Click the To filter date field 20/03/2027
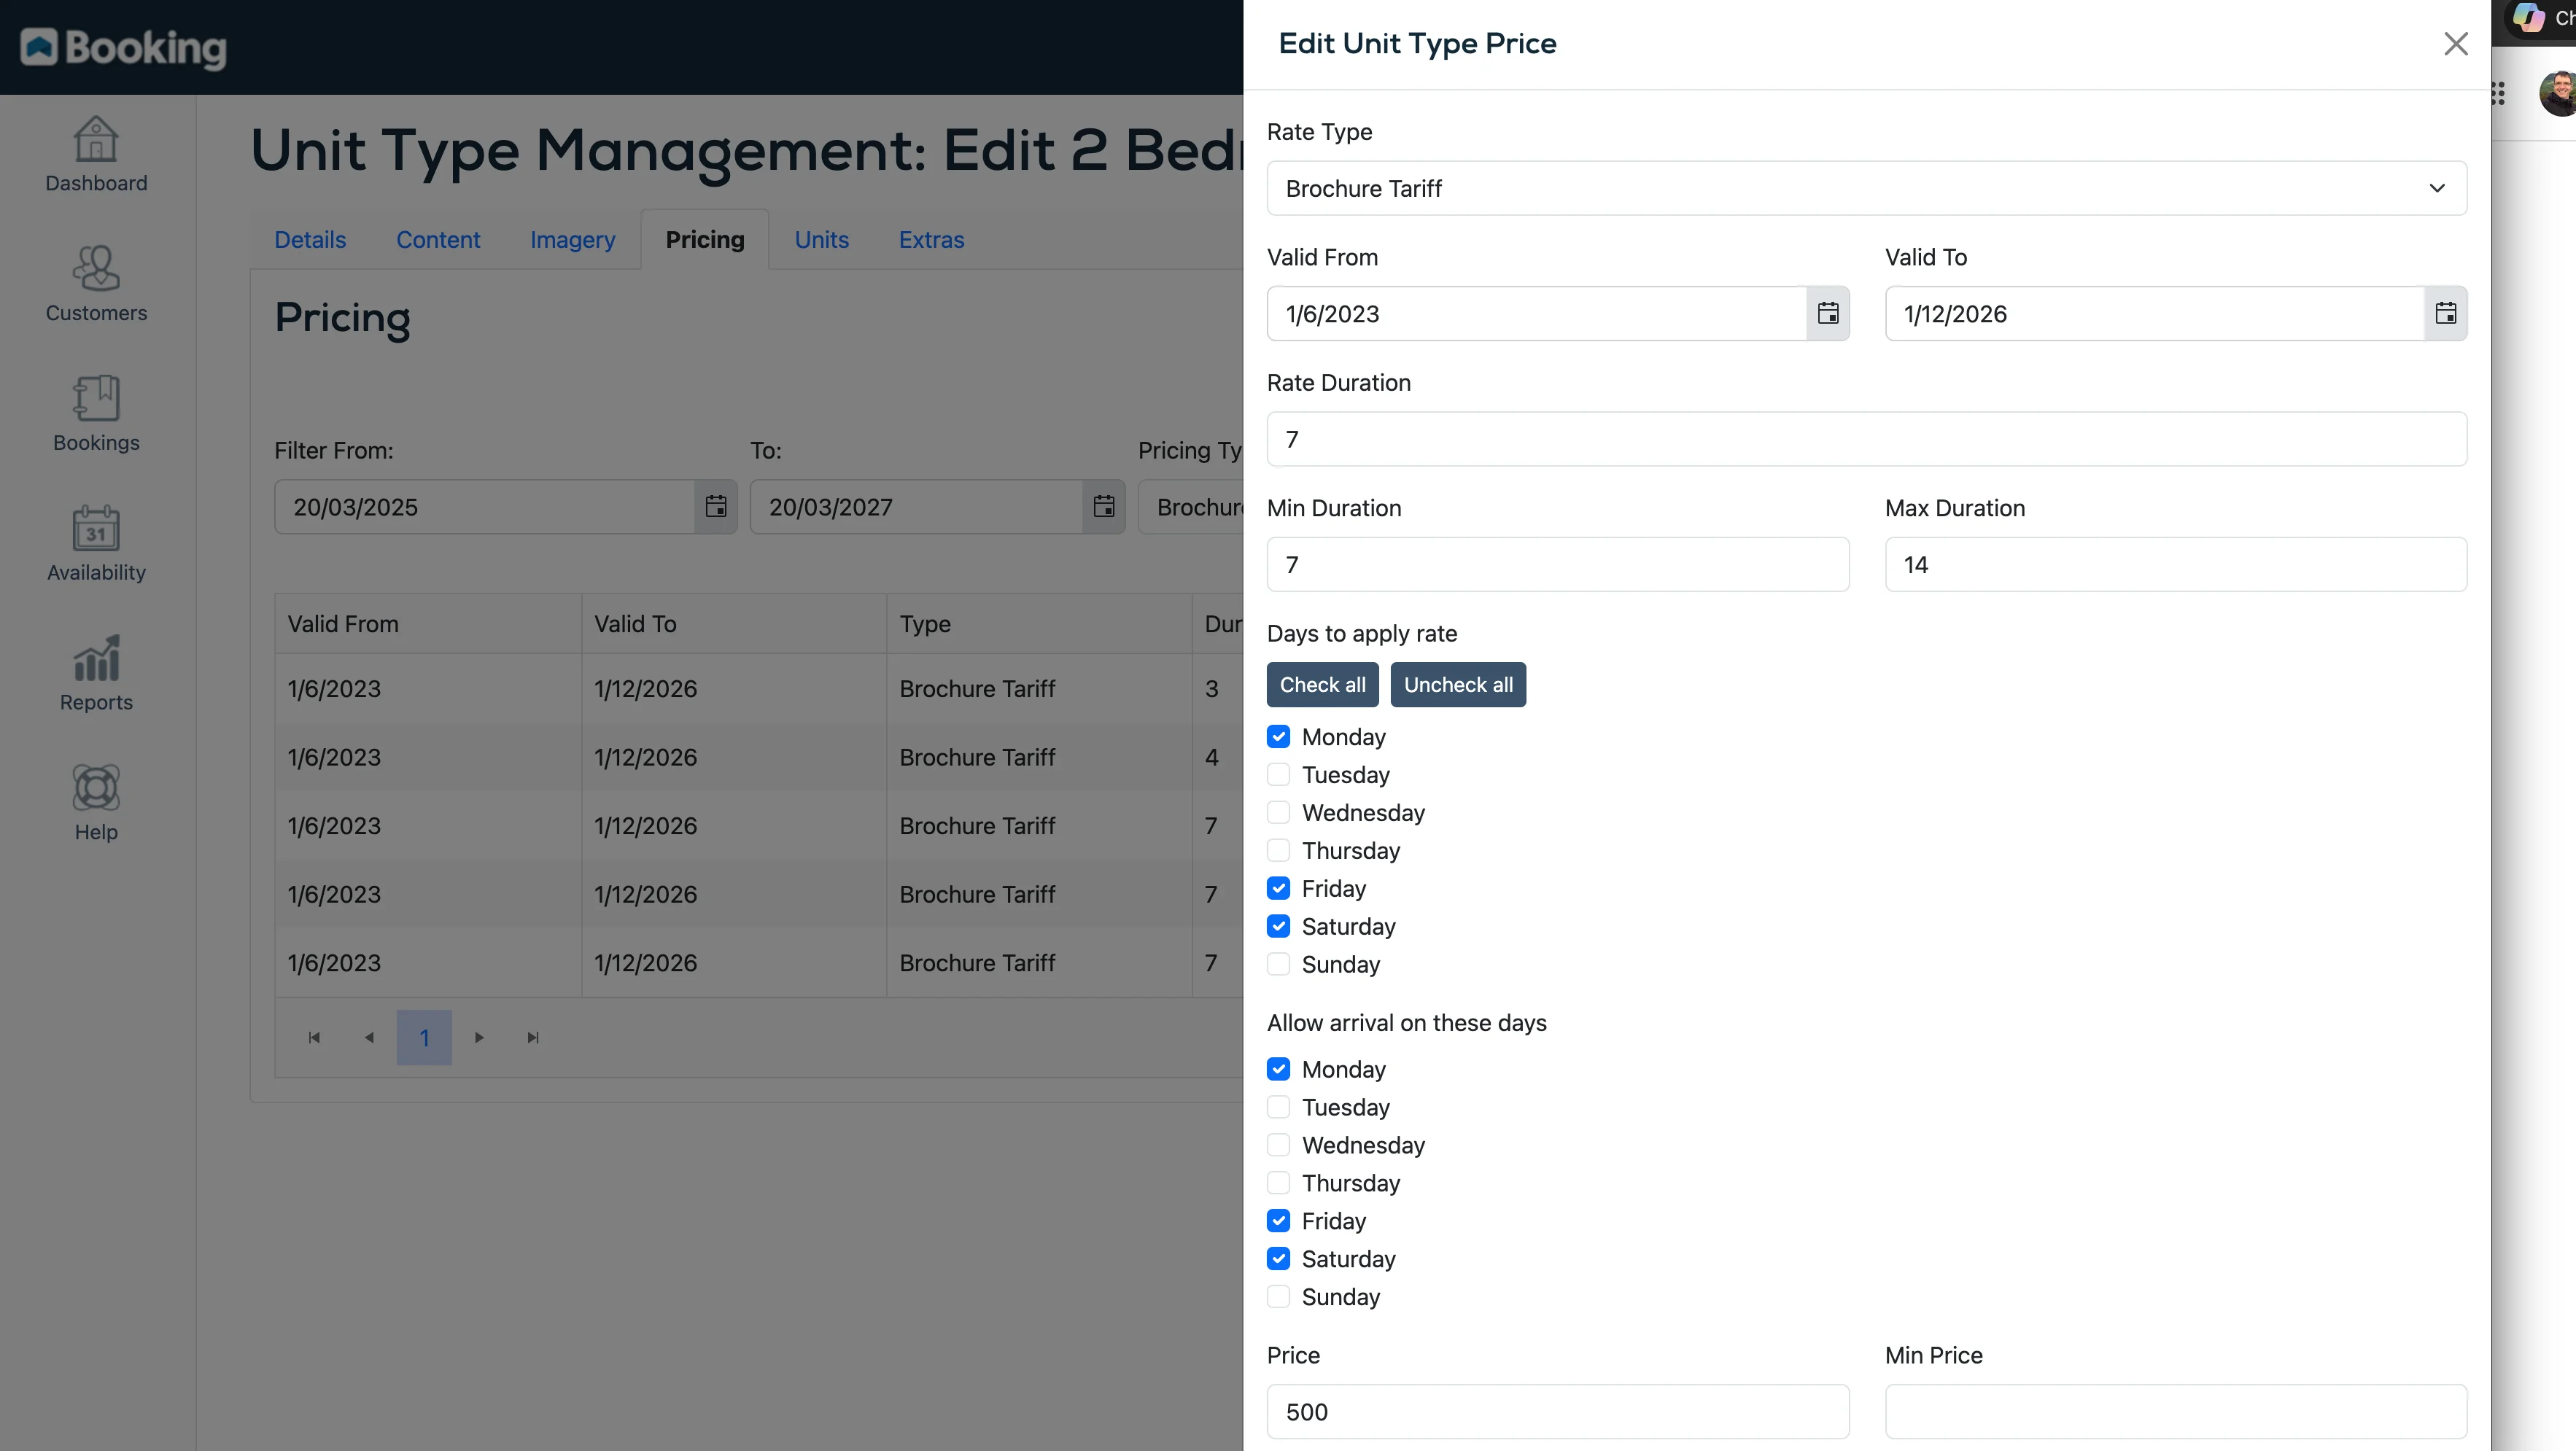This screenshot has height=1451, width=2576. coord(916,506)
